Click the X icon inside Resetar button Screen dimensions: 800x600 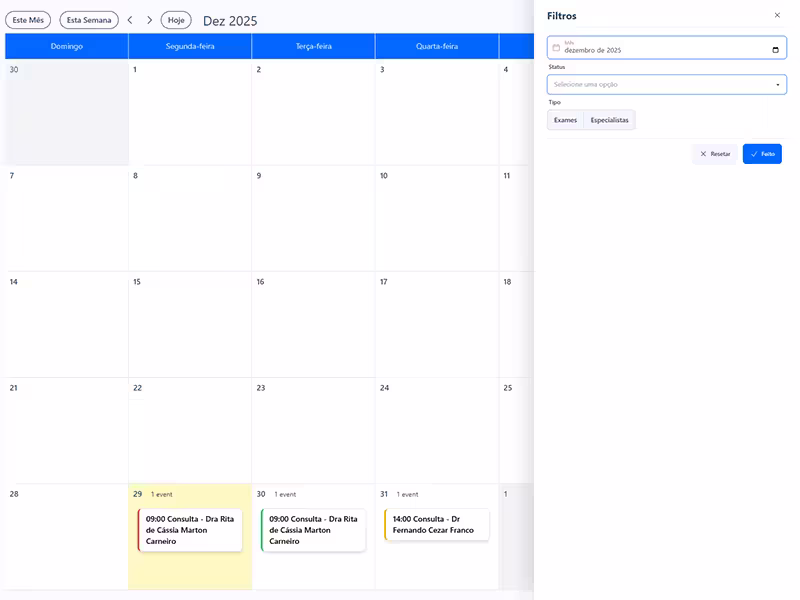702,153
